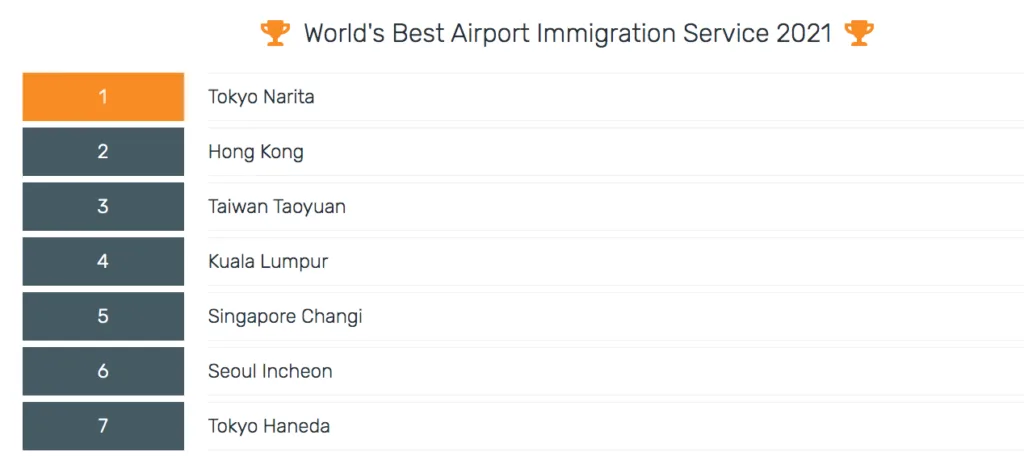Viewport: 1024px width, 456px height.
Task: Select the rank 2 number box
Action: coord(103,152)
